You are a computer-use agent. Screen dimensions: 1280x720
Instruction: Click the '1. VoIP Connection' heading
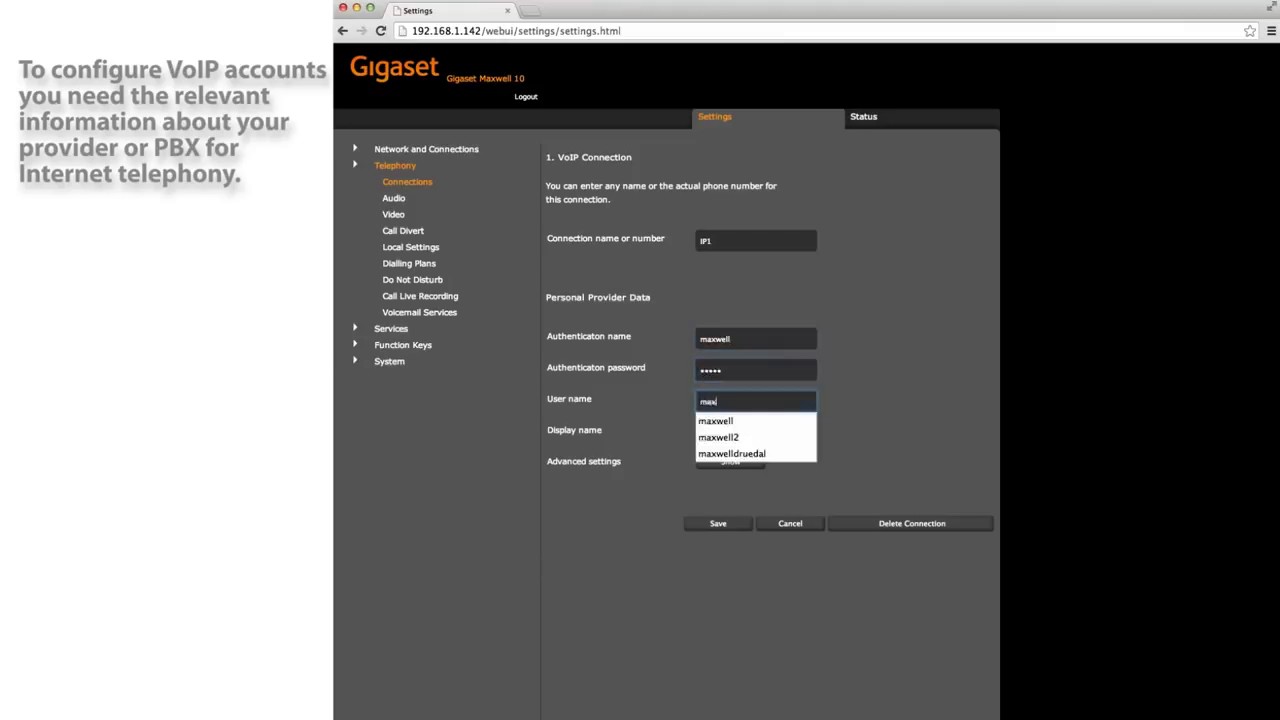589,157
